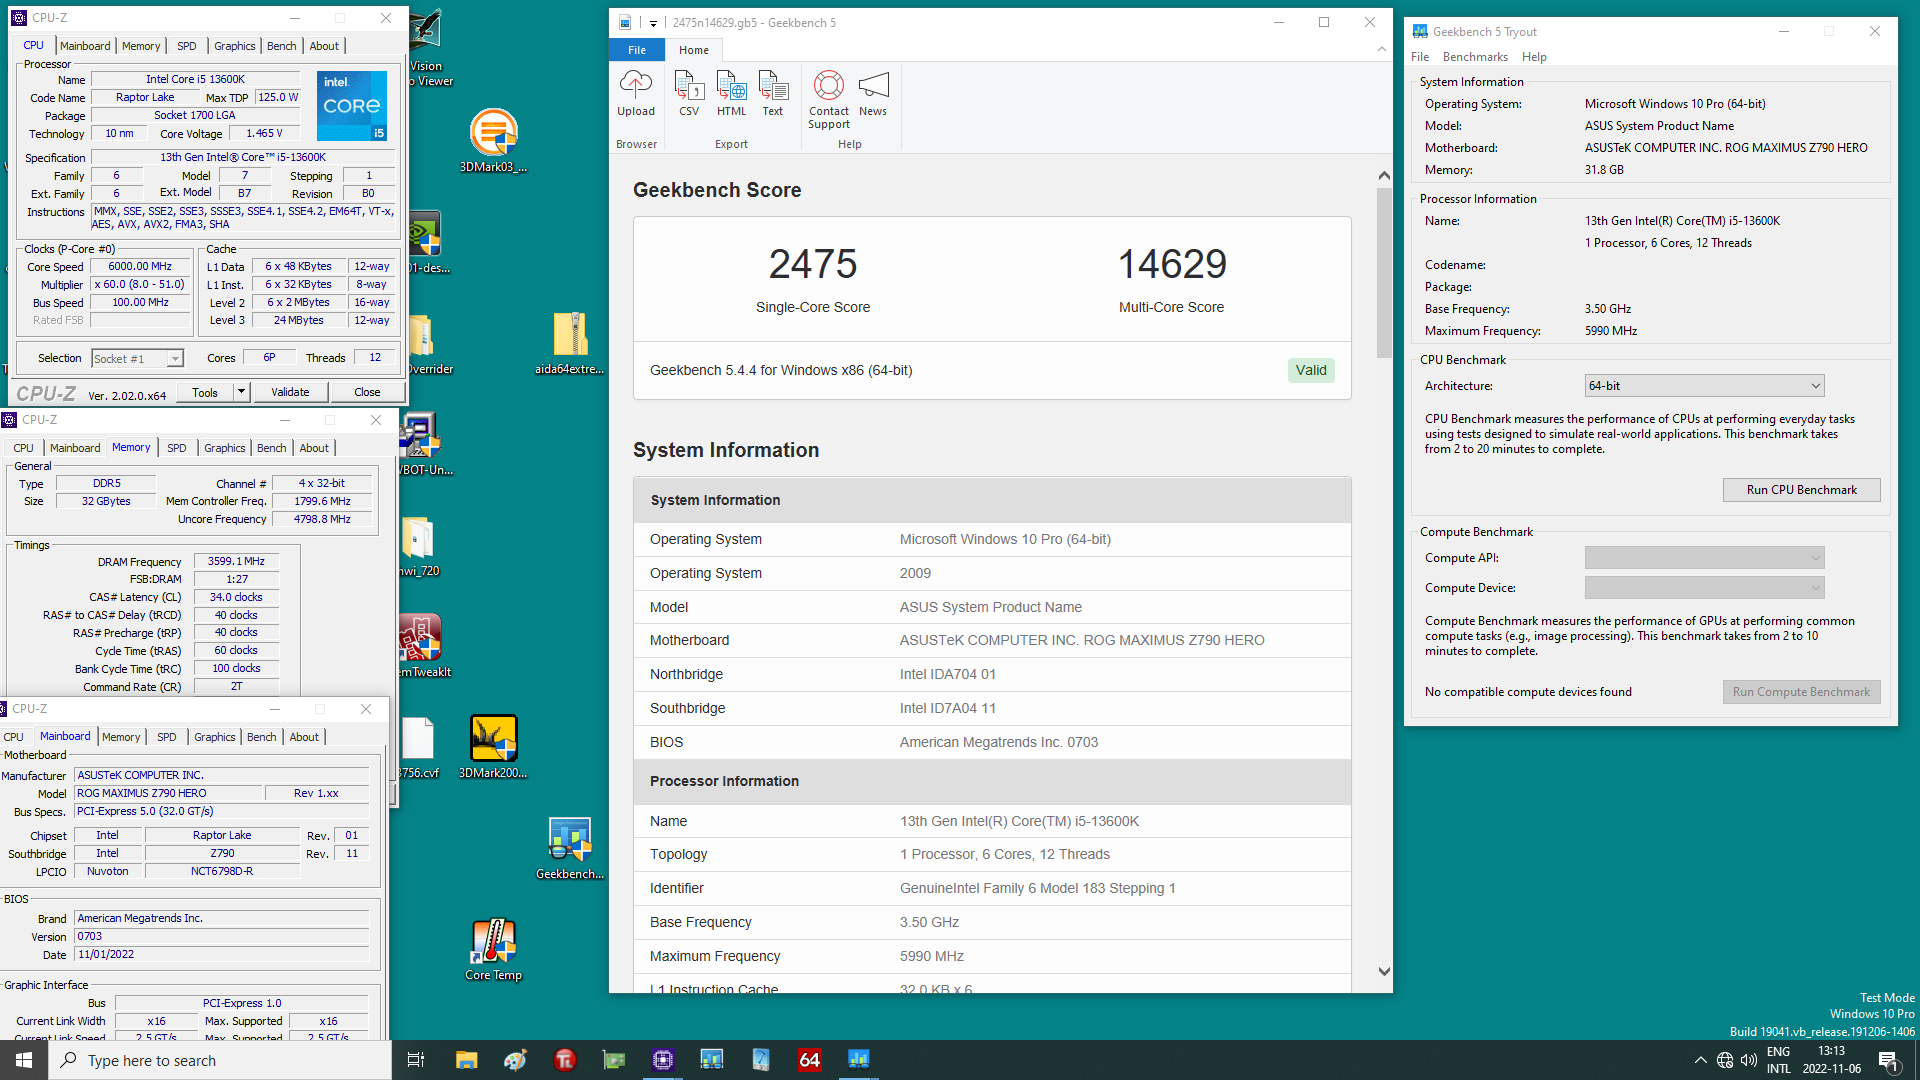
Task: Click the taskbar clock showing 13:13
Action: [1831, 1060]
